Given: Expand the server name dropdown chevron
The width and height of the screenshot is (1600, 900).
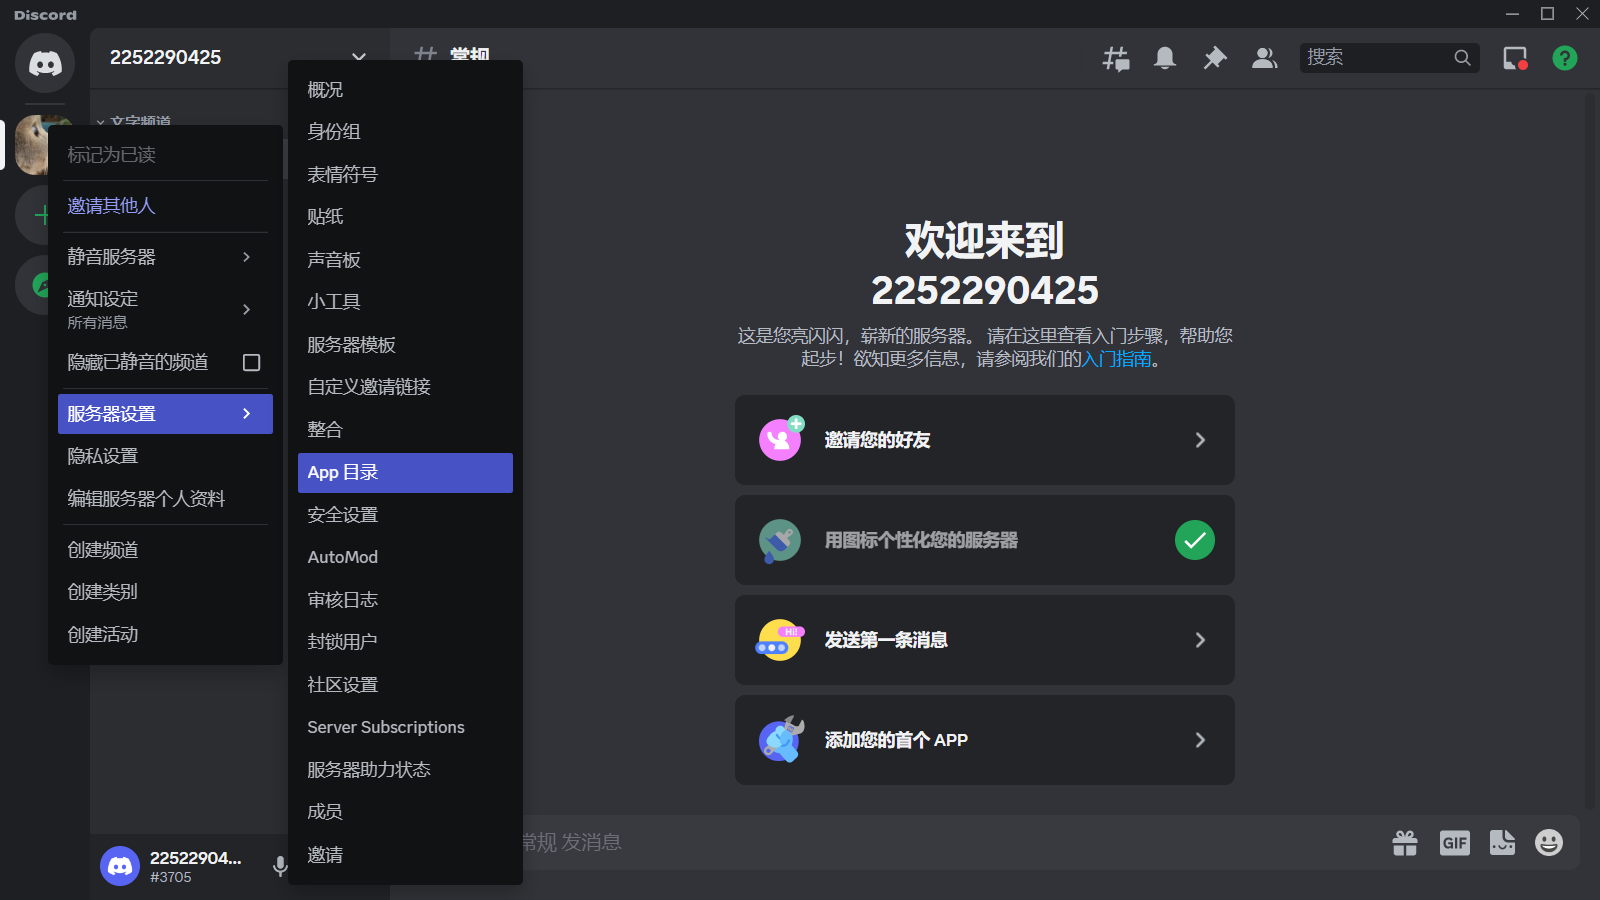Looking at the screenshot, I should pos(359,57).
